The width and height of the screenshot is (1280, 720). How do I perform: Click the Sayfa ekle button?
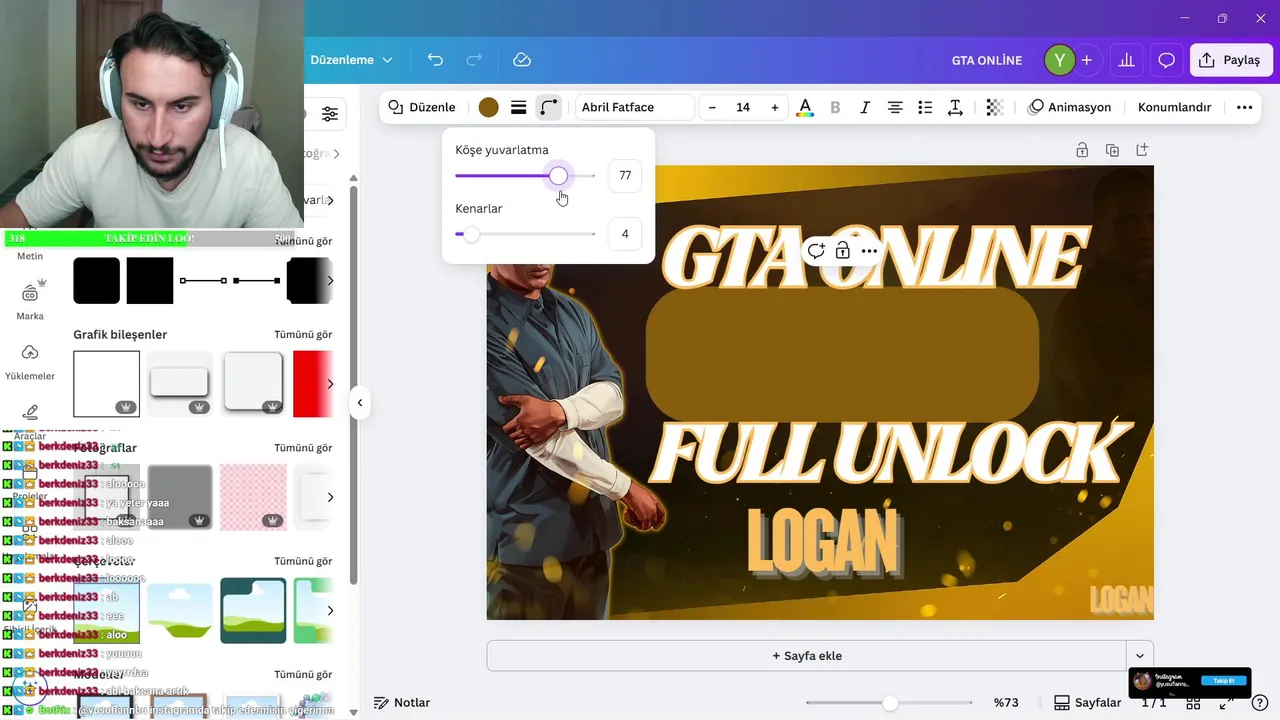(x=807, y=656)
